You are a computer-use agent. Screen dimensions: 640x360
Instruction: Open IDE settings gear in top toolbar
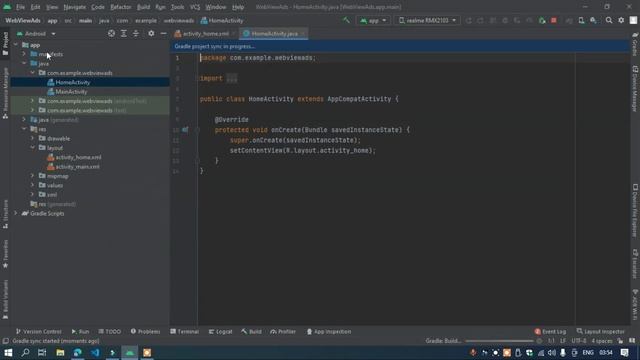coord(621,20)
